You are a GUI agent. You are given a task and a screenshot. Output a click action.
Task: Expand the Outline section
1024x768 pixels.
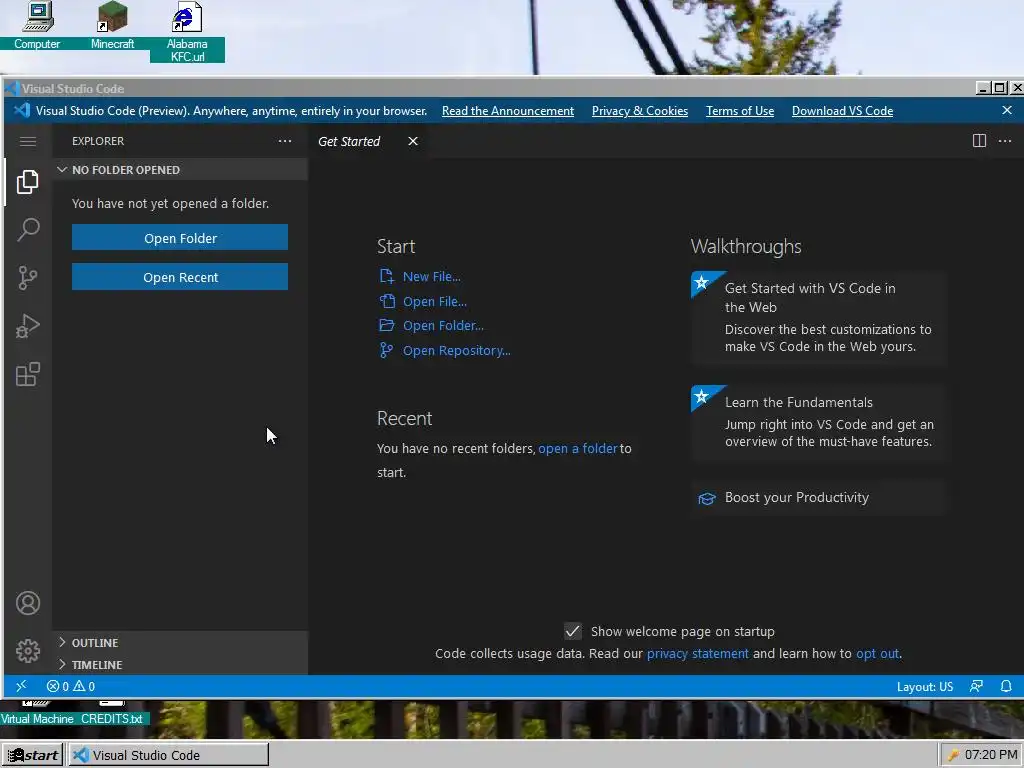click(180, 643)
